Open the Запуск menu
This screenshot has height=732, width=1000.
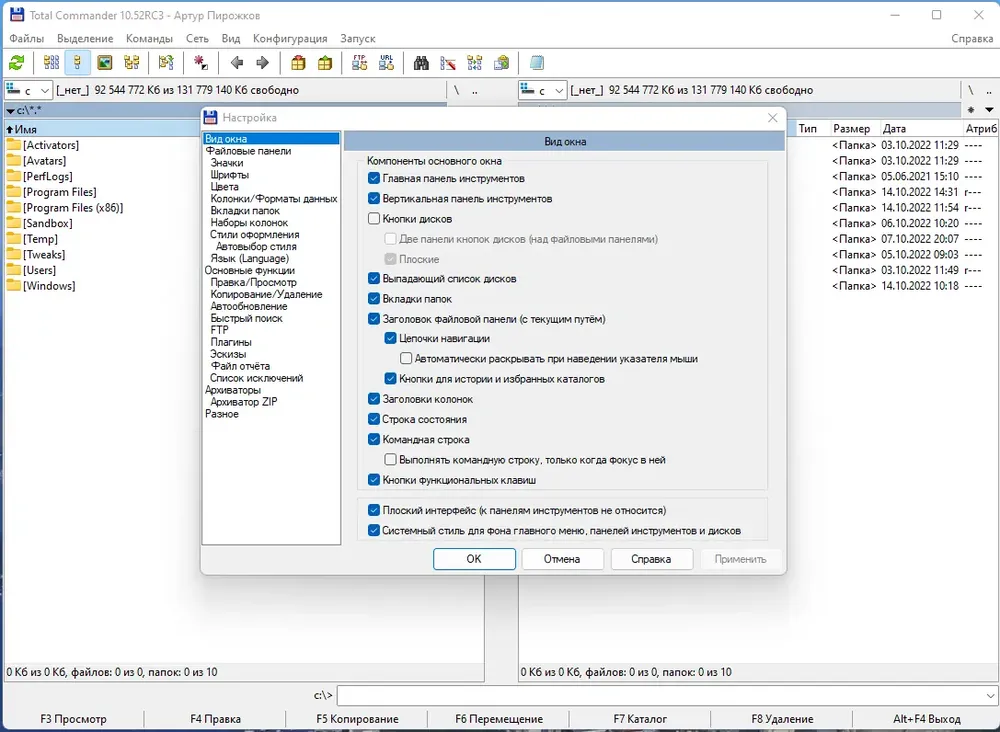[x=358, y=38]
